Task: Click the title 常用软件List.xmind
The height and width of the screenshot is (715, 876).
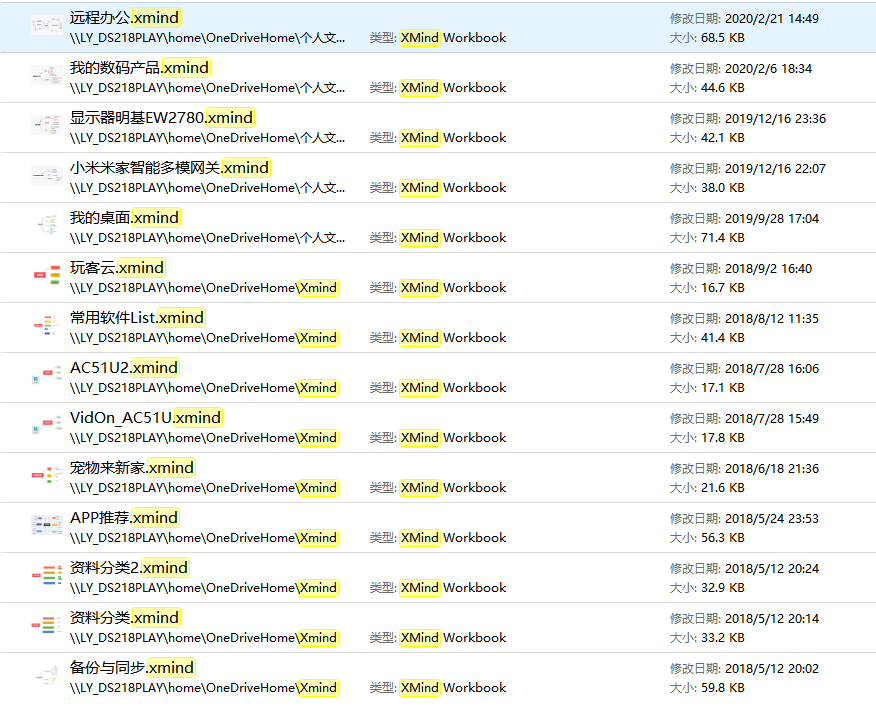Action: [137, 318]
